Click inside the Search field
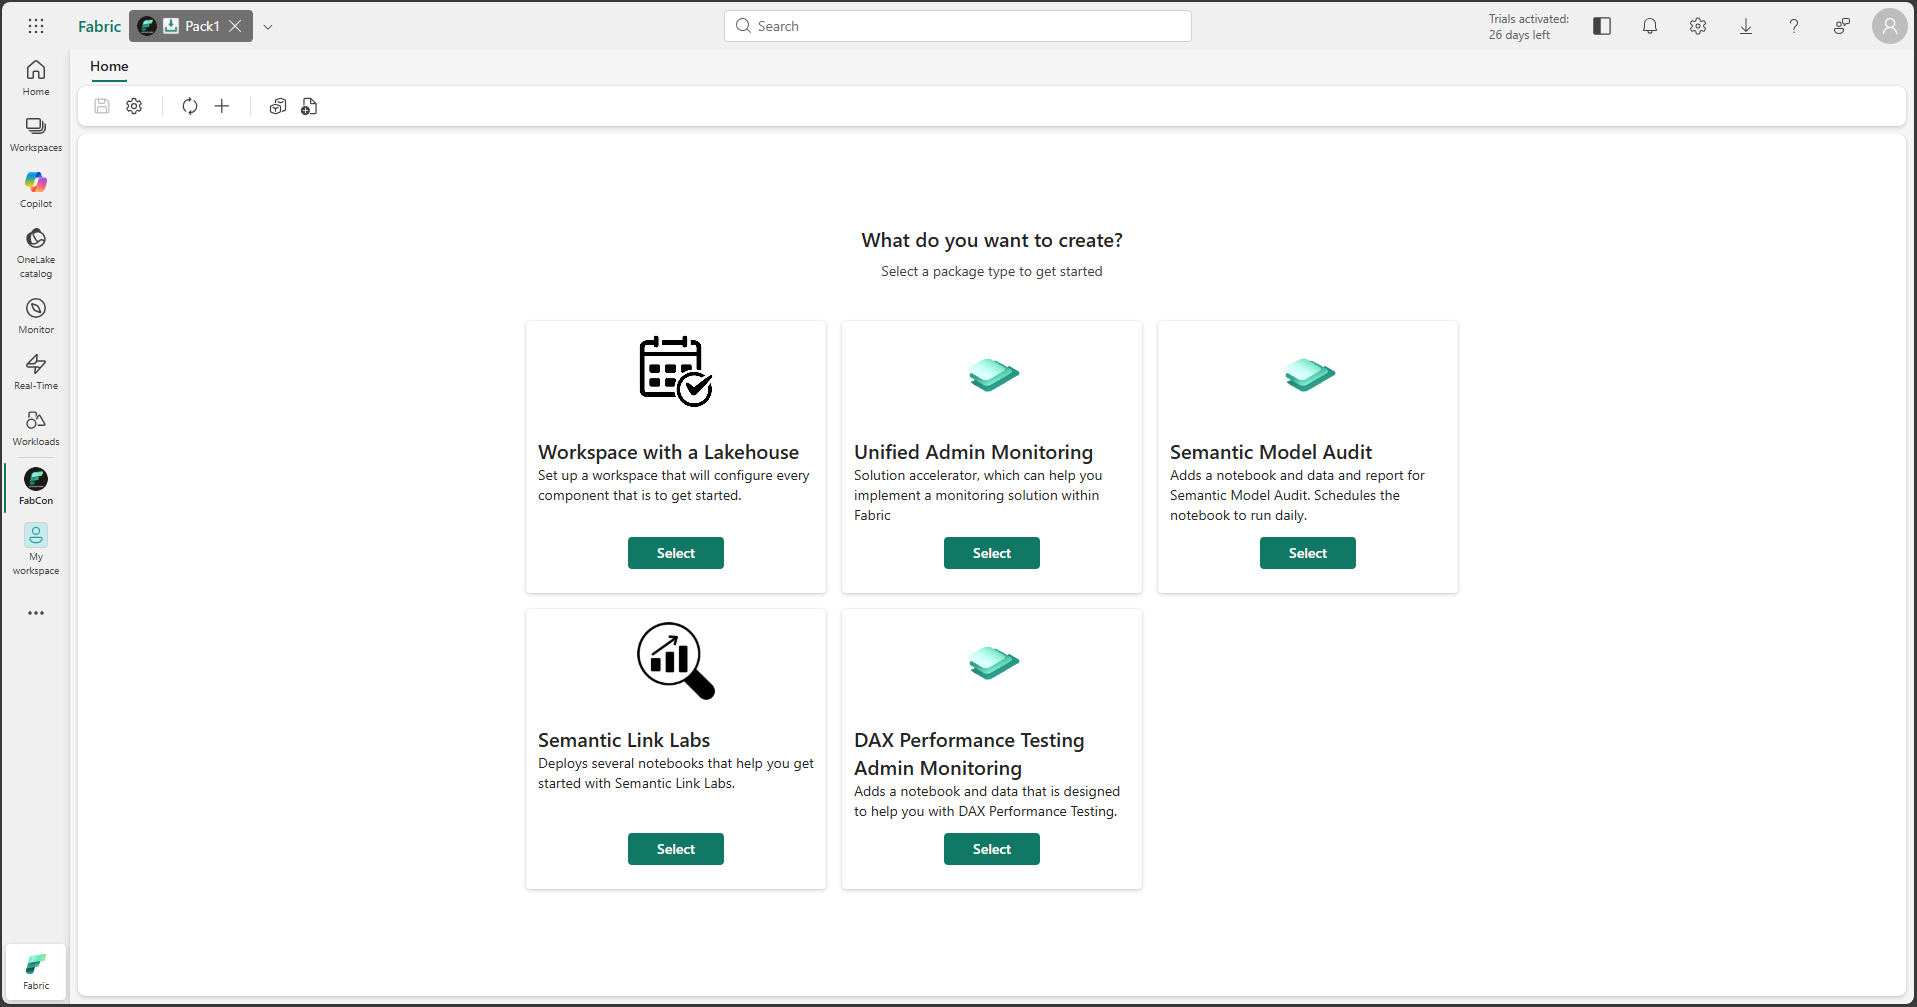Screen dimensions: 1917x1007 coord(956,25)
